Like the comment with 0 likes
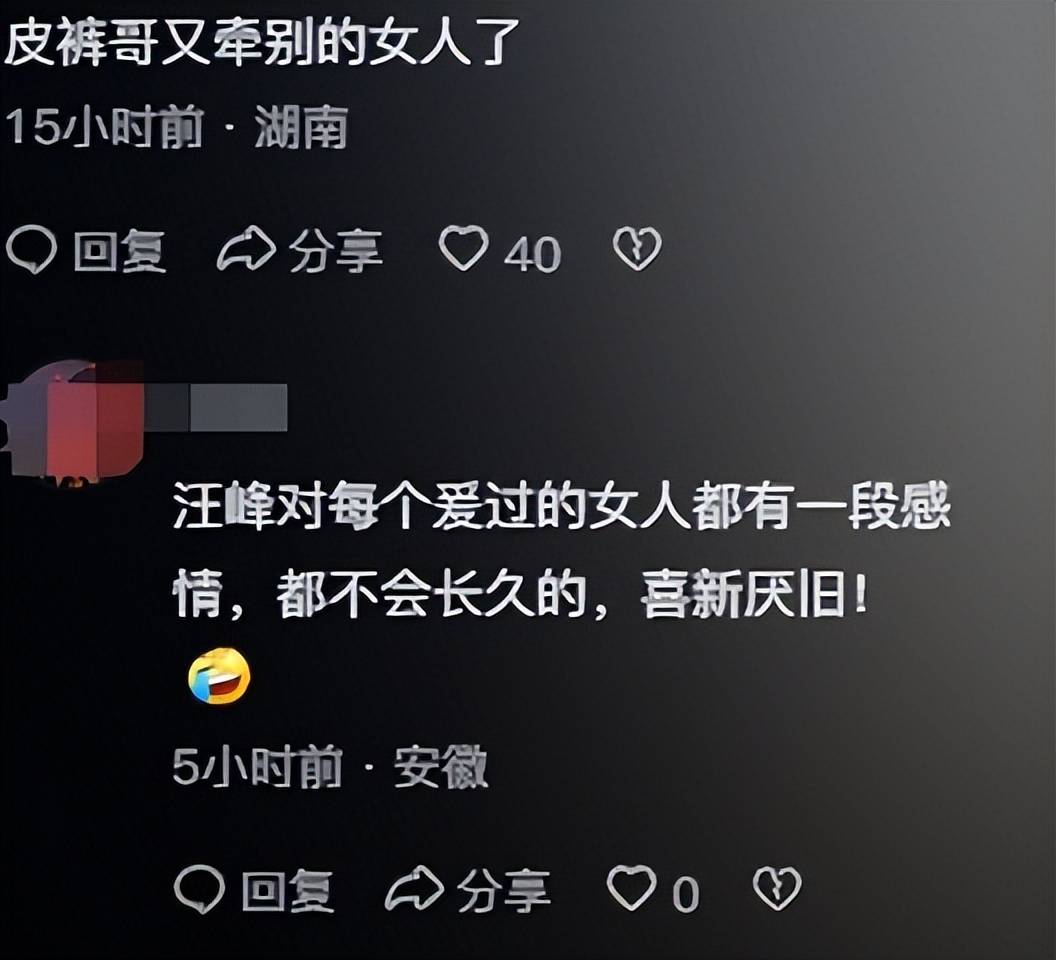Image resolution: width=1056 pixels, height=960 pixels. (632, 888)
